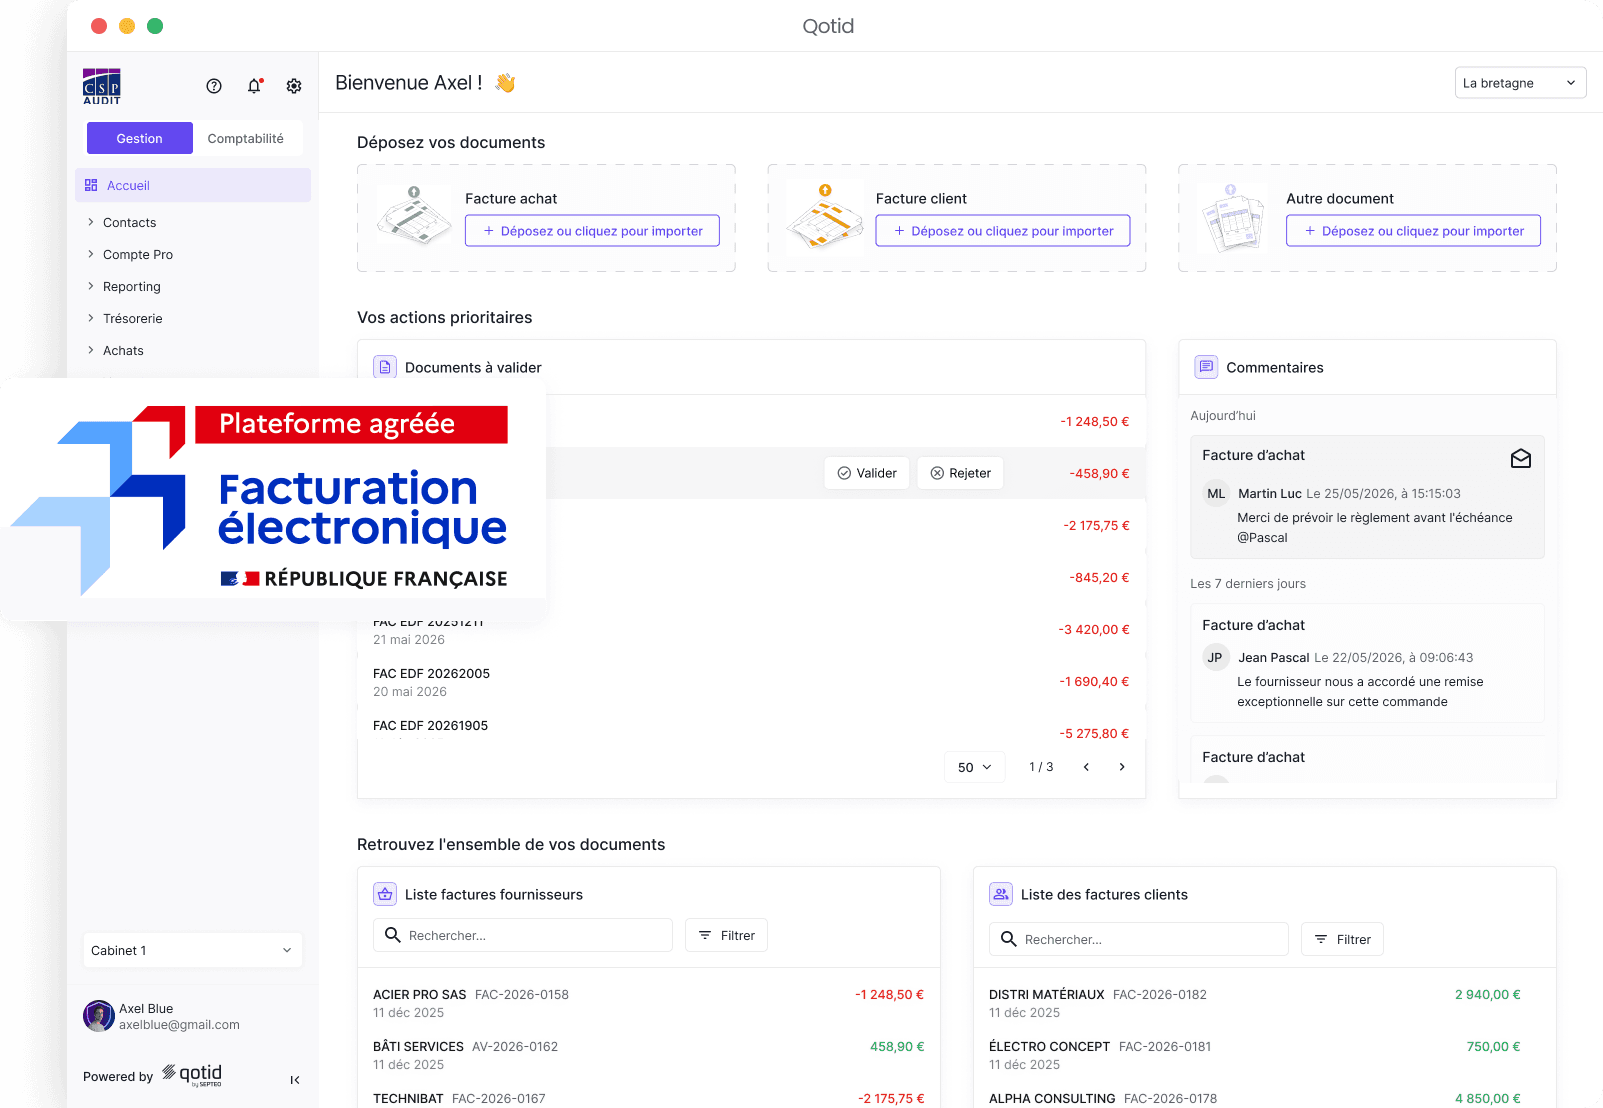The width and height of the screenshot is (1603, 1108).
Task: Switch to Gestion tab
Action: [x=140, y=138]
